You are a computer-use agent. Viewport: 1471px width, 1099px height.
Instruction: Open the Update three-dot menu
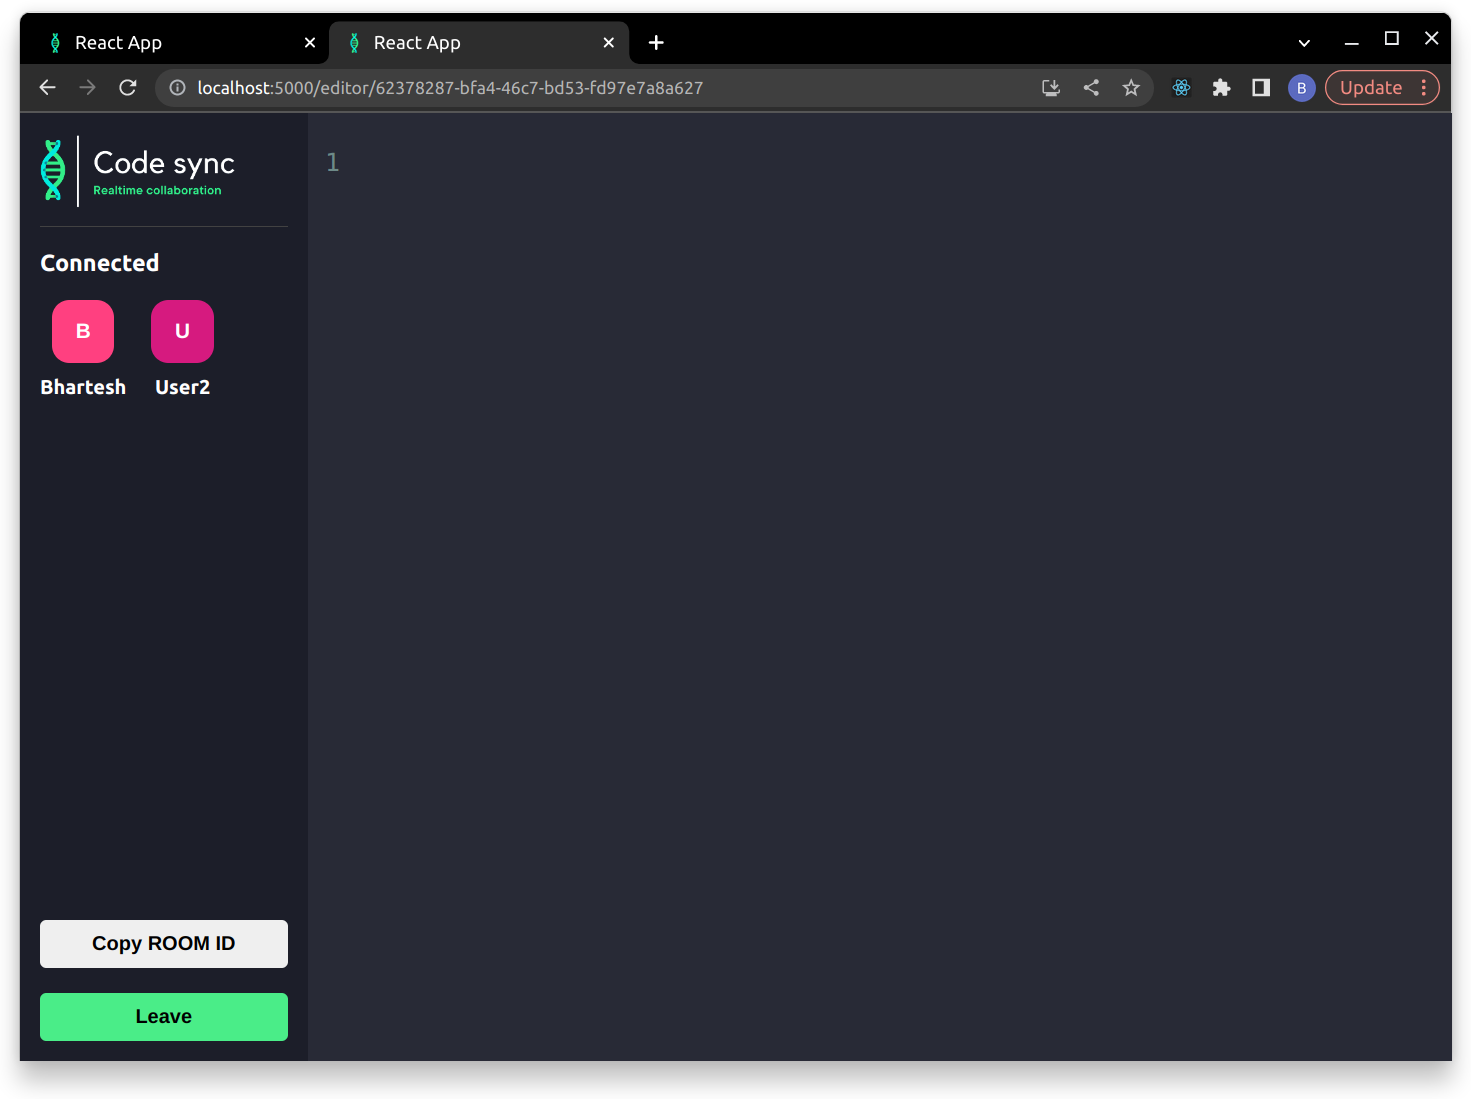click(1424, 87)
